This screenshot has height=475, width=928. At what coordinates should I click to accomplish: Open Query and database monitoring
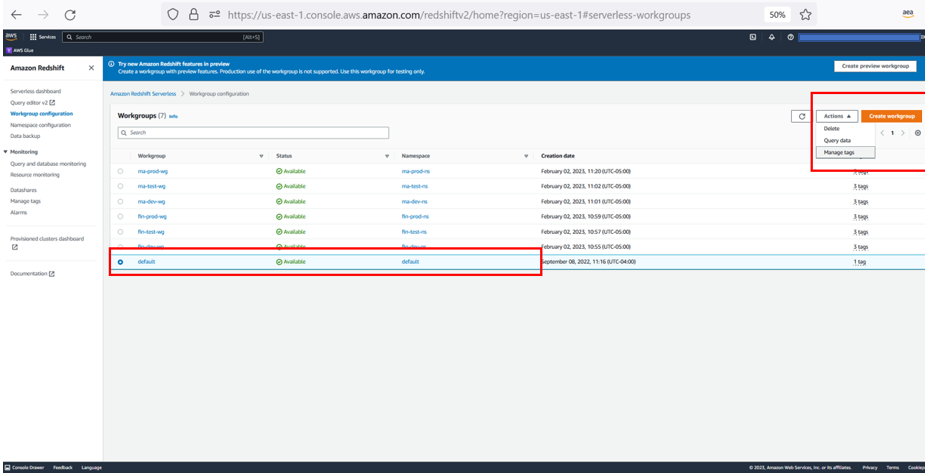(x=48, y=164)
